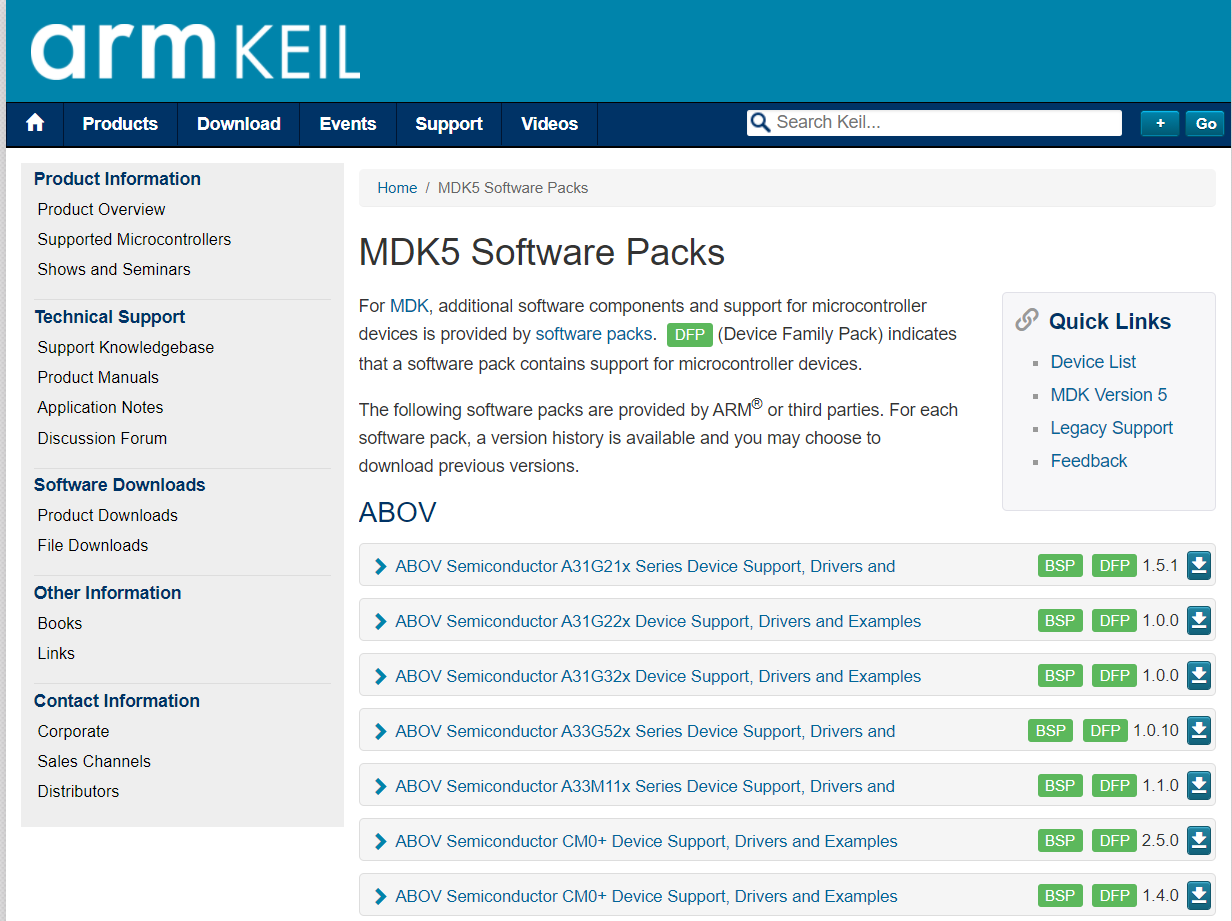The image size is (1232, 921).
Task: Expand the CM0+ version 2.5.0 row
Action: tap(380, 841)
